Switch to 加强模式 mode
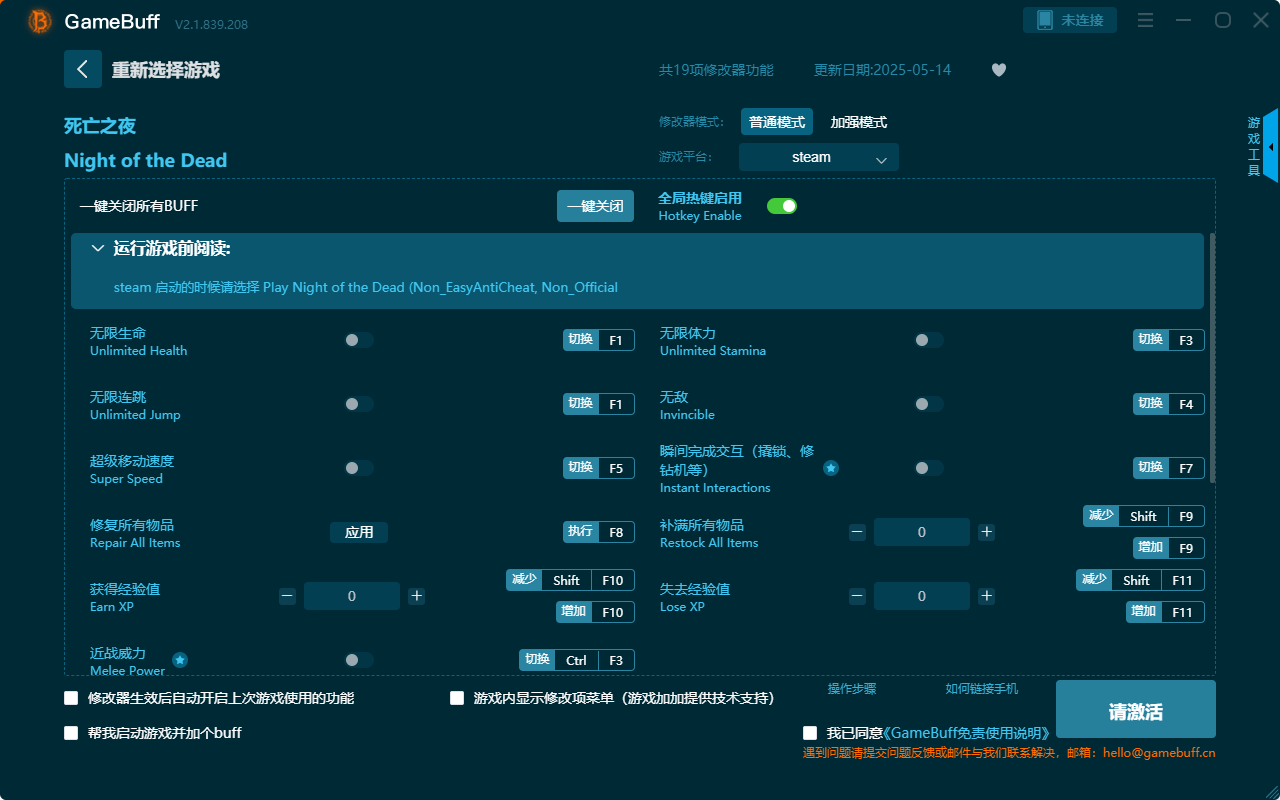The height and width of the screenshot is (800, 1280). [x=860, y=121]
